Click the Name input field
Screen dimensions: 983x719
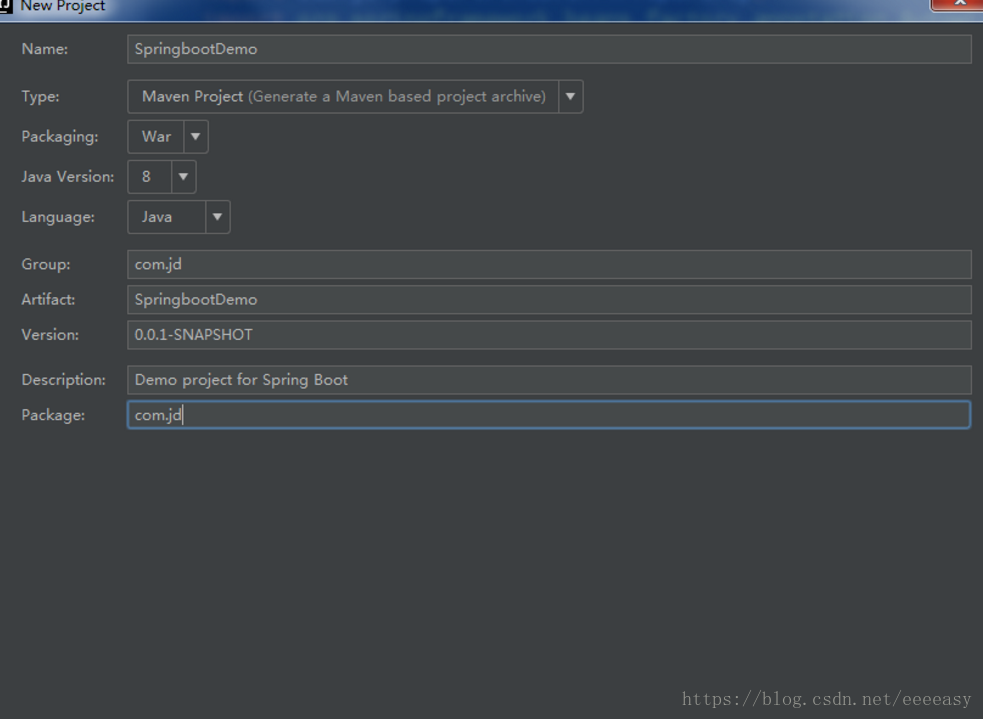(549, 49)
